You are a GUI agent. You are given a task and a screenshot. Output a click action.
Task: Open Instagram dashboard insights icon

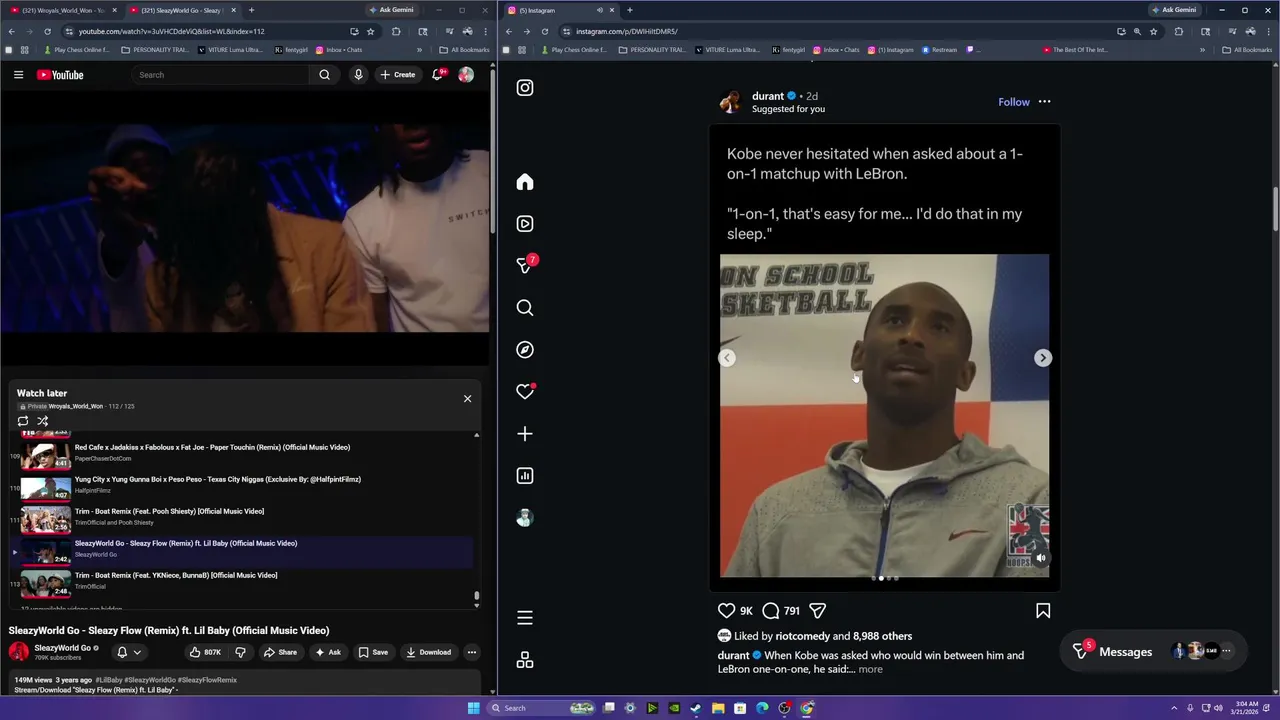pyautogui.click(x=525, y=476)
